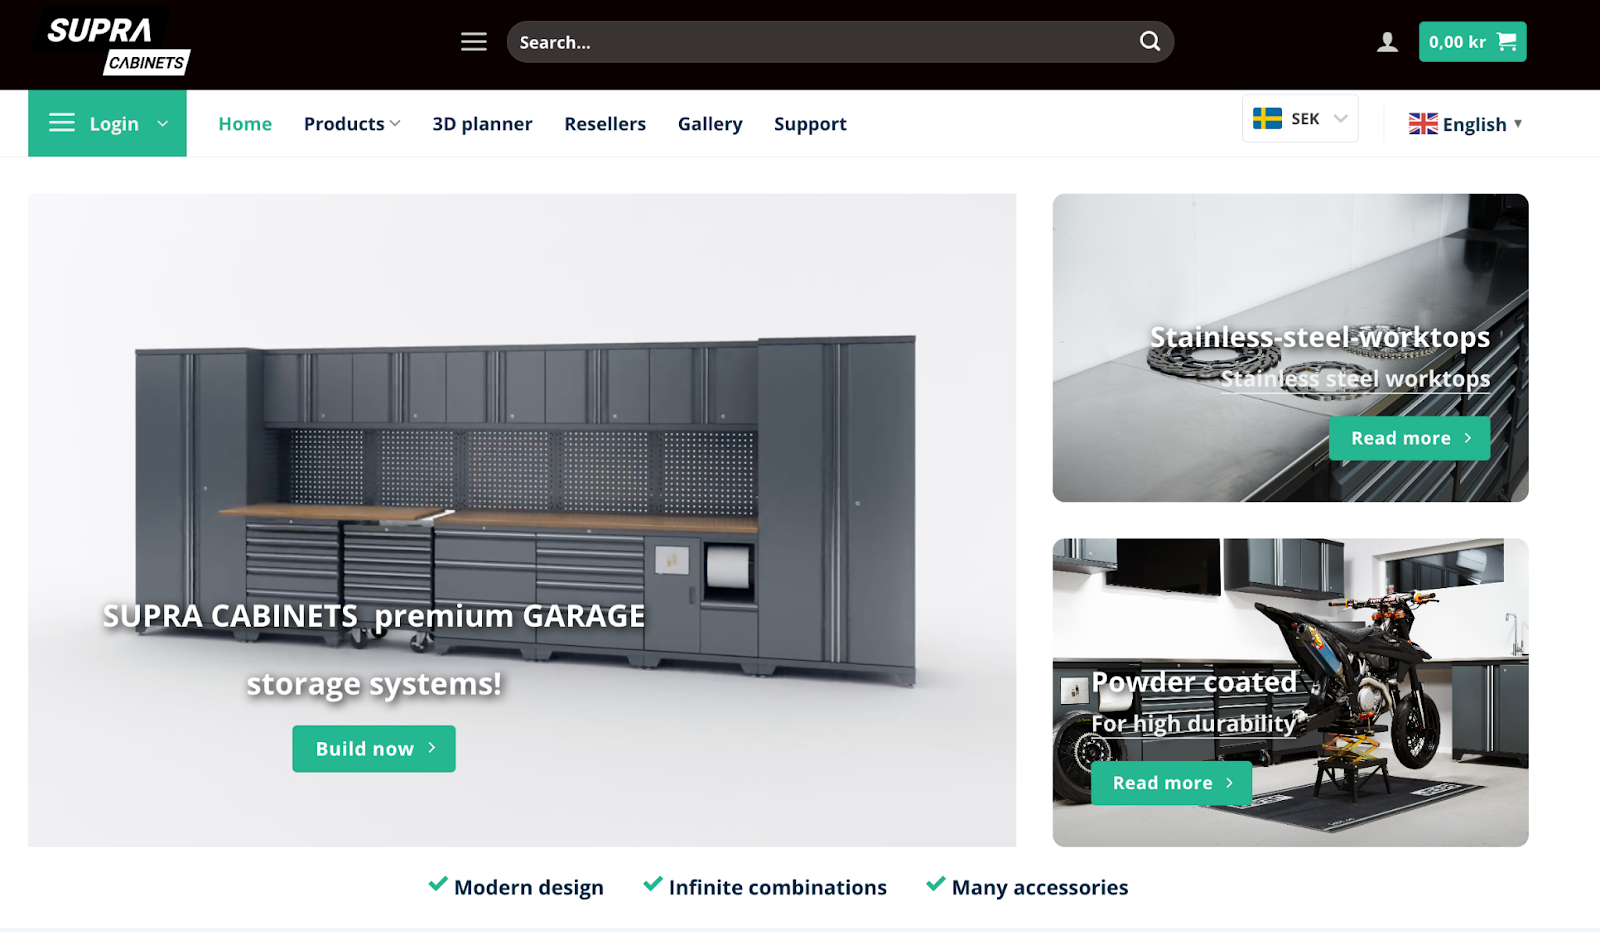Image resolution: width=1600 pixels, height=932 pixels.
Task: Click the search magnifier icon
Action: [1148, 41]
